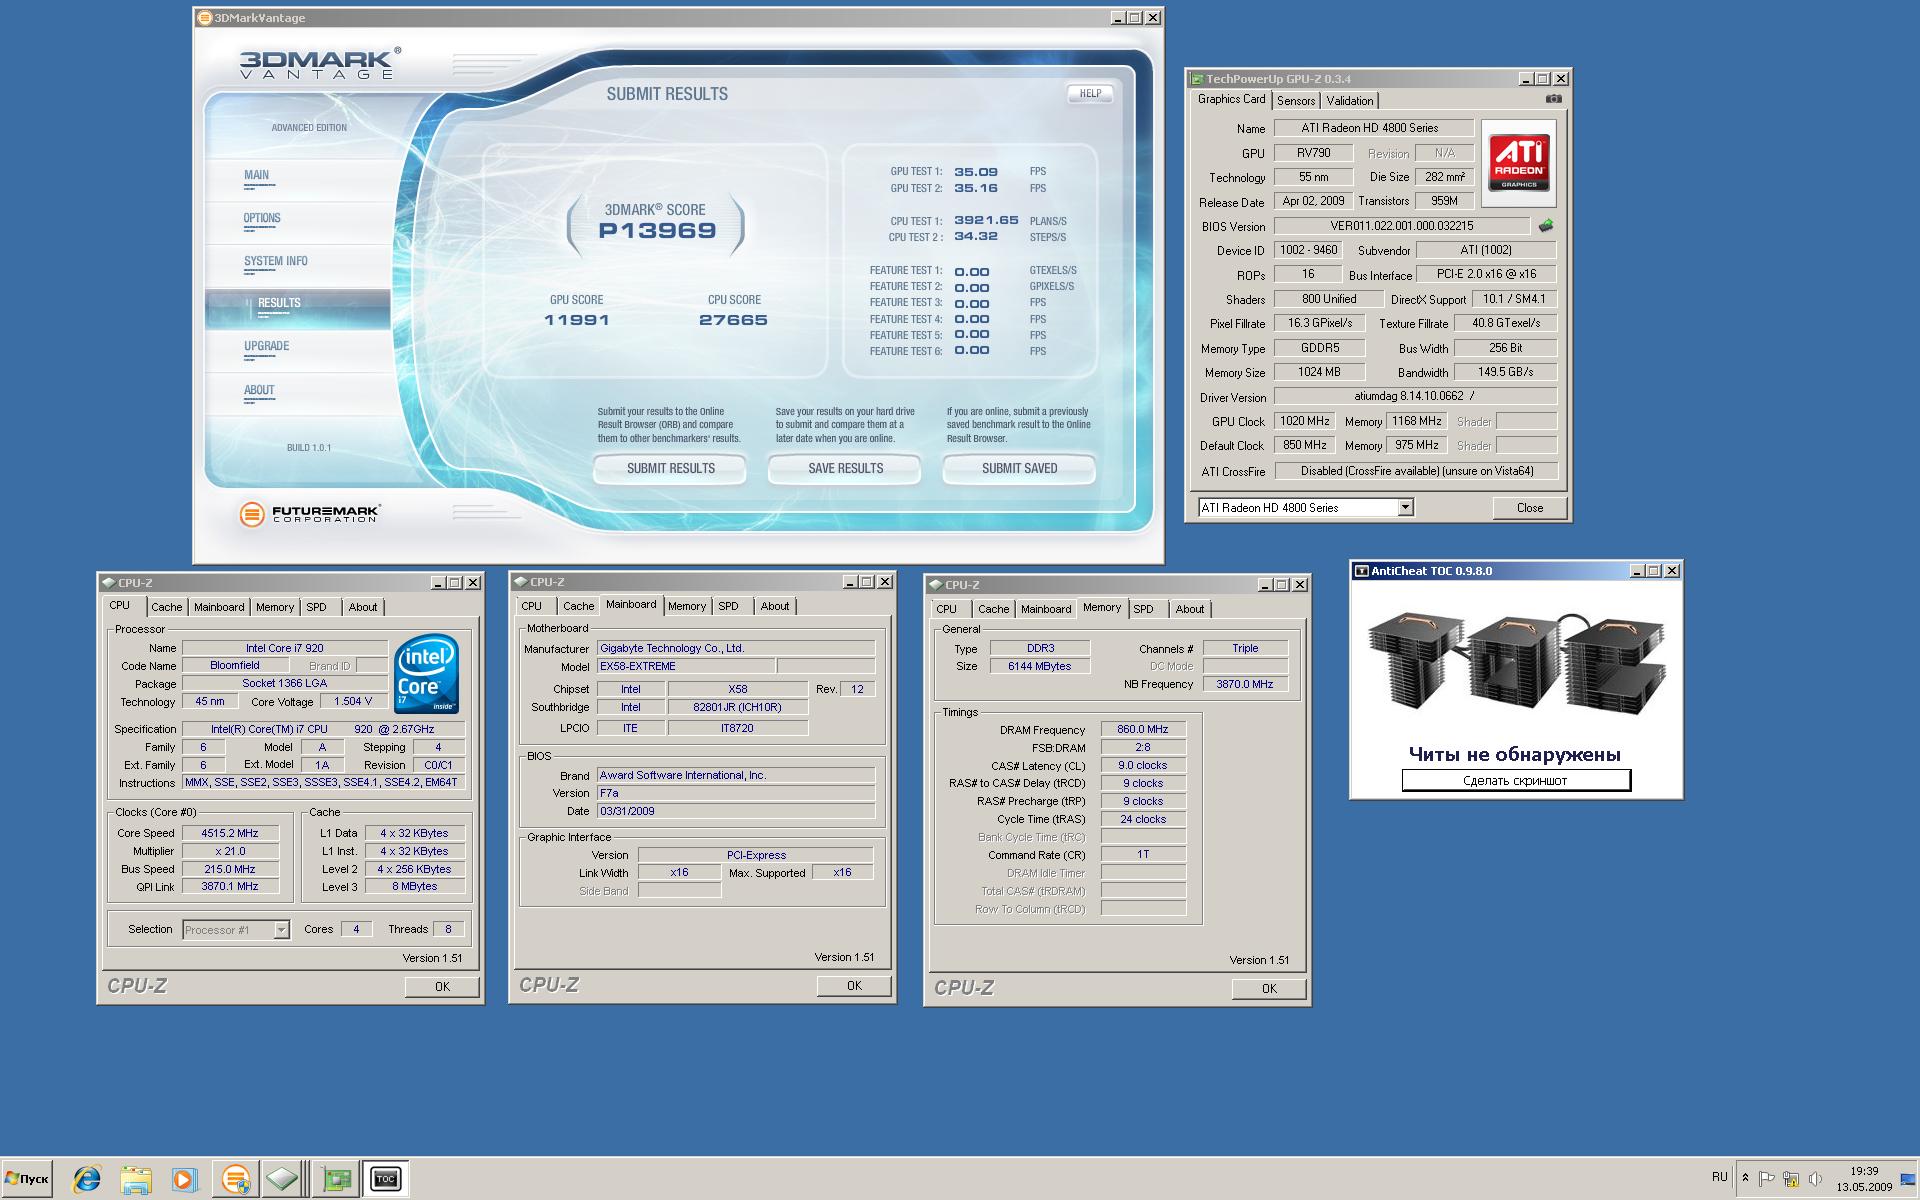Screen dimensions: 1920x1200
Task: Click the taskbar clock 19:39
Action: pyautogui.click(x=1864, y=1171)
